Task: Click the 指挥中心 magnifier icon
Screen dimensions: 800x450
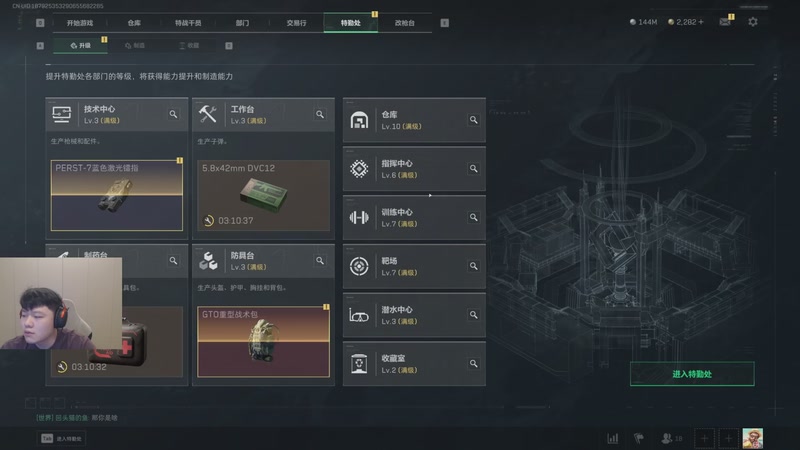Action: [473, 168]
